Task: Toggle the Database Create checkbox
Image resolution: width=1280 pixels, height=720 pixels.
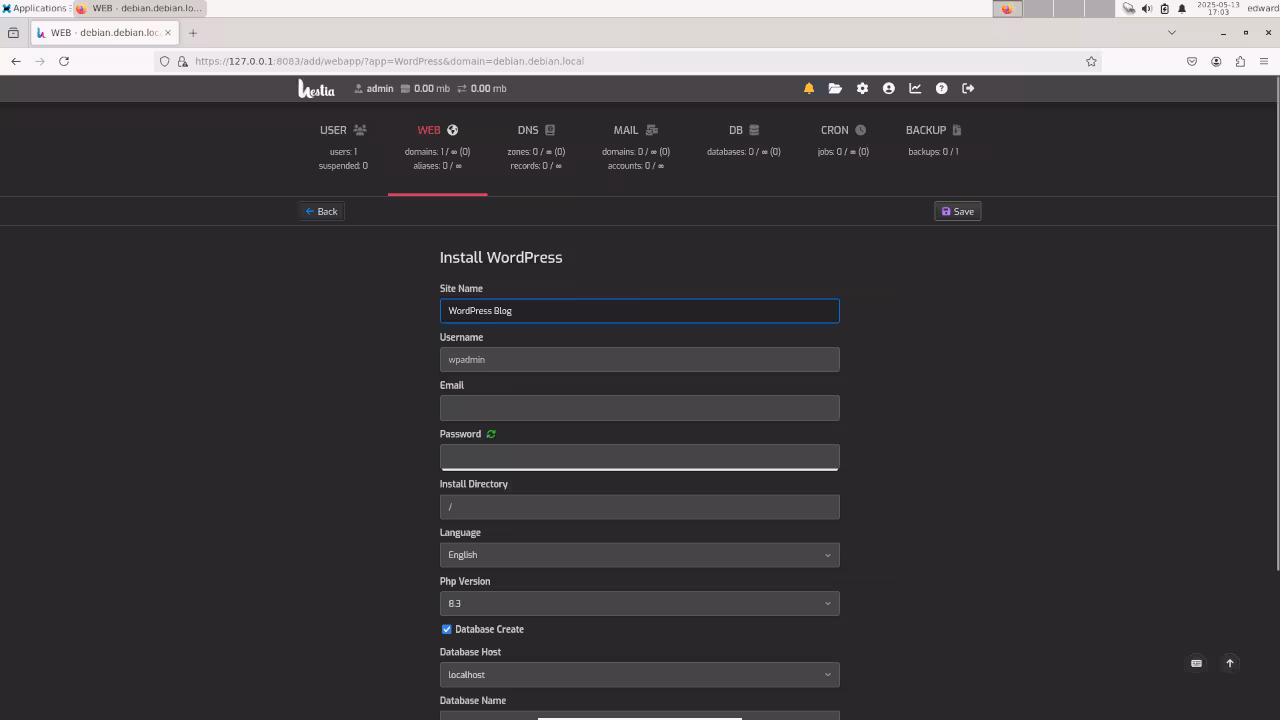Action: (447, 629)
